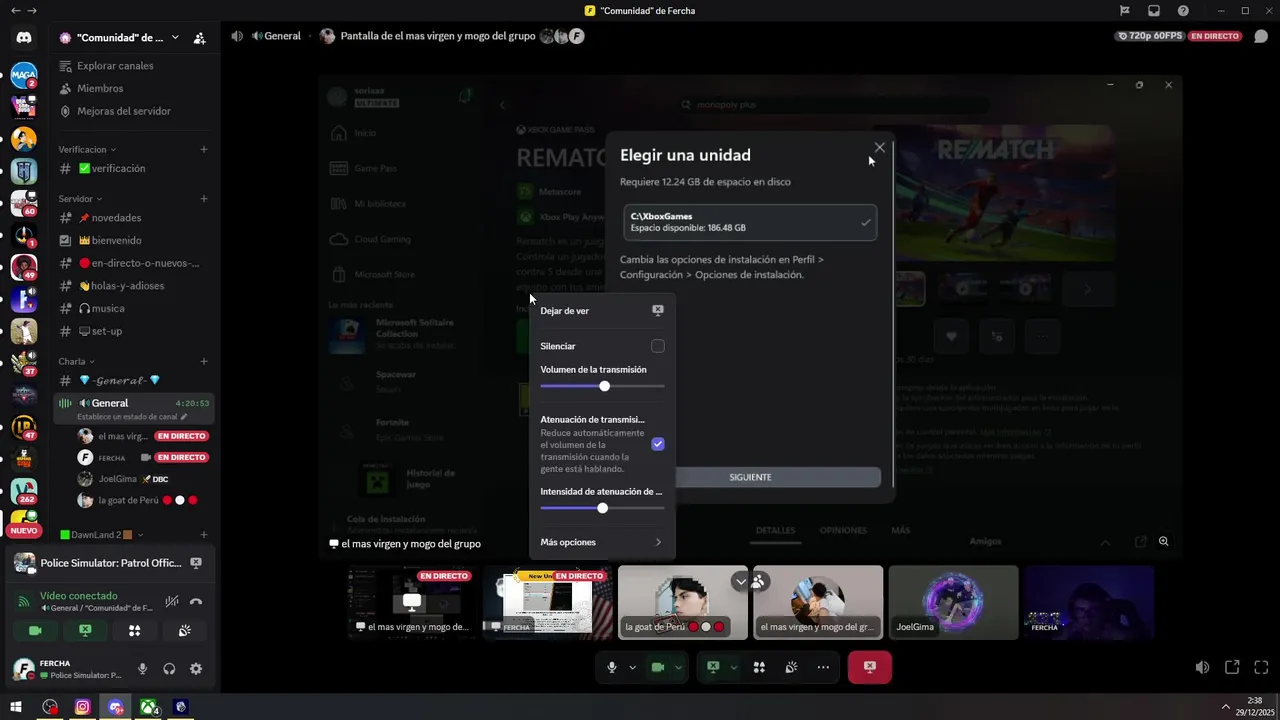This screenshot has height=720, width=1280.
Task: Open Más opciones submenu
Action: click(x=602, y=542)
